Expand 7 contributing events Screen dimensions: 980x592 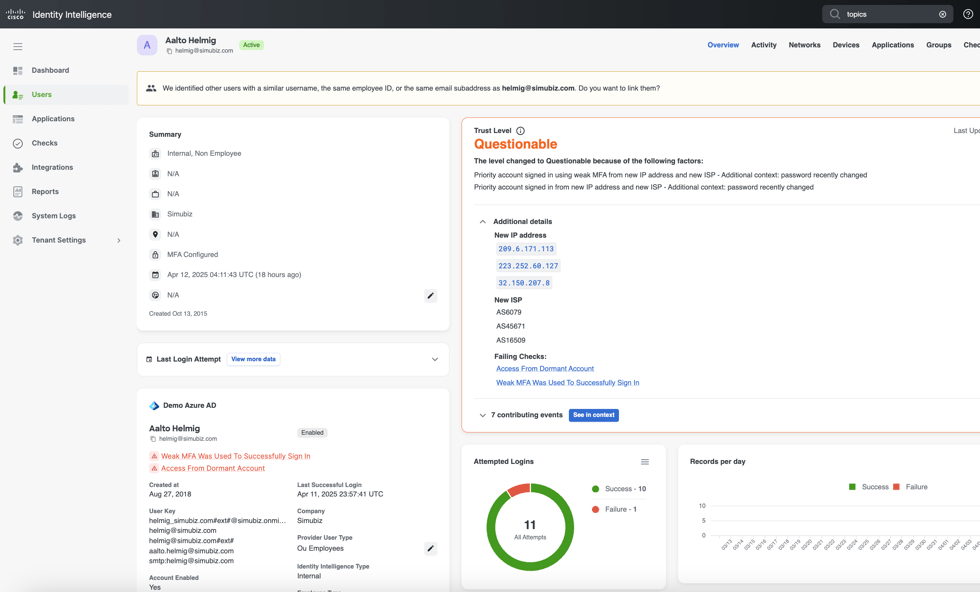482,415
